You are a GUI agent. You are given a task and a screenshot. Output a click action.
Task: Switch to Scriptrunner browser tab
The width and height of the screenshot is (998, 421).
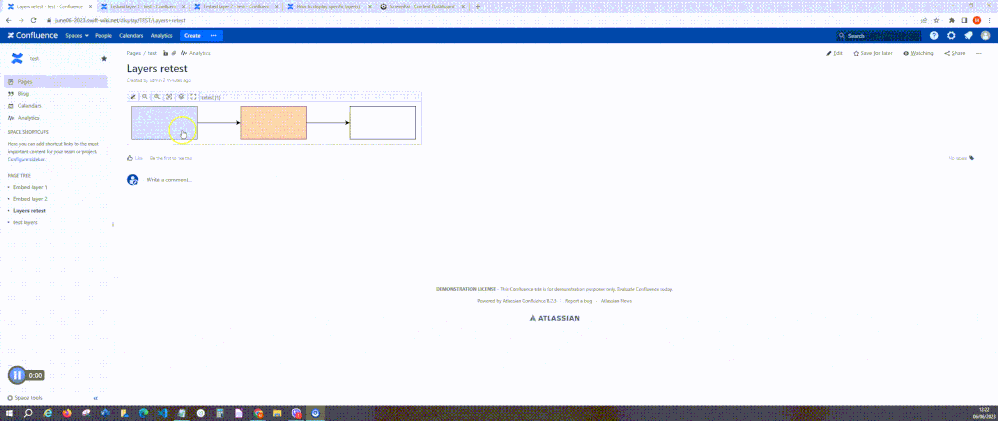pyautogui.click(x=422, y=6)
